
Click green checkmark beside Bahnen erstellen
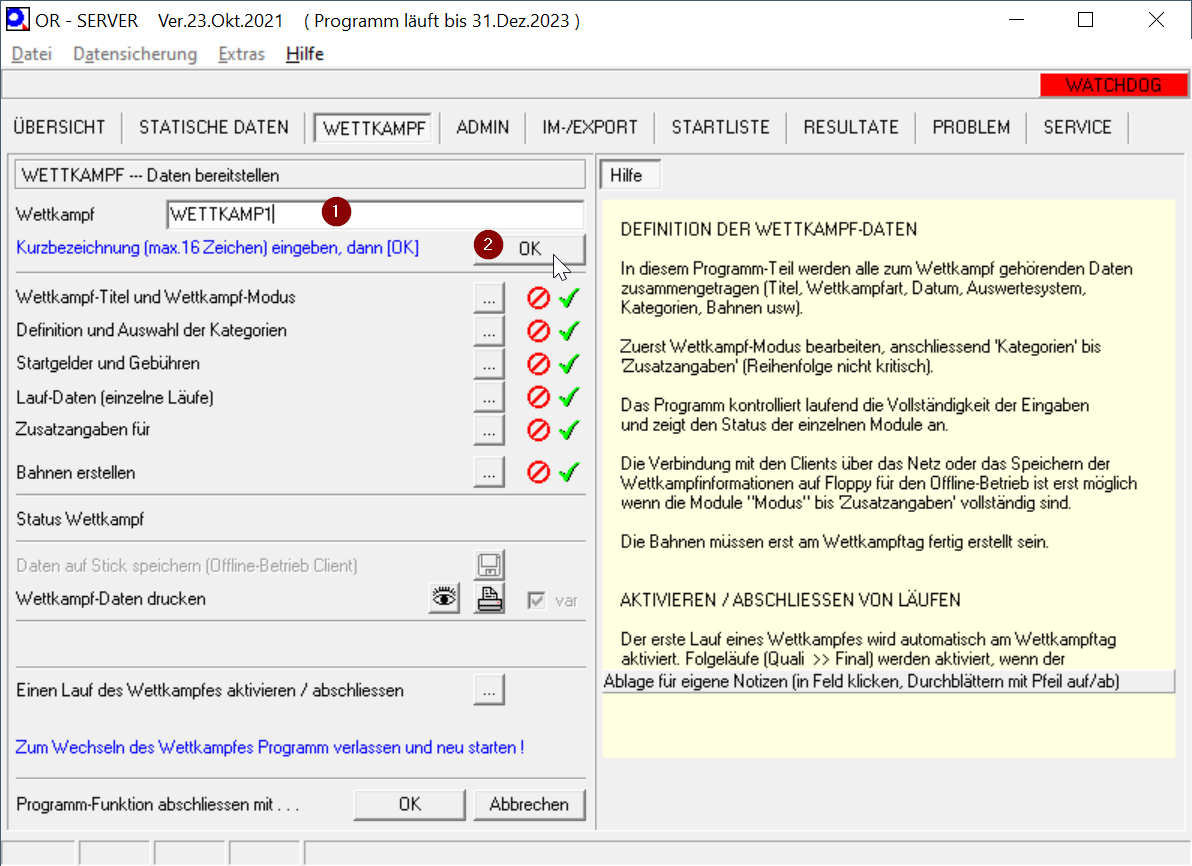point(570,472)
